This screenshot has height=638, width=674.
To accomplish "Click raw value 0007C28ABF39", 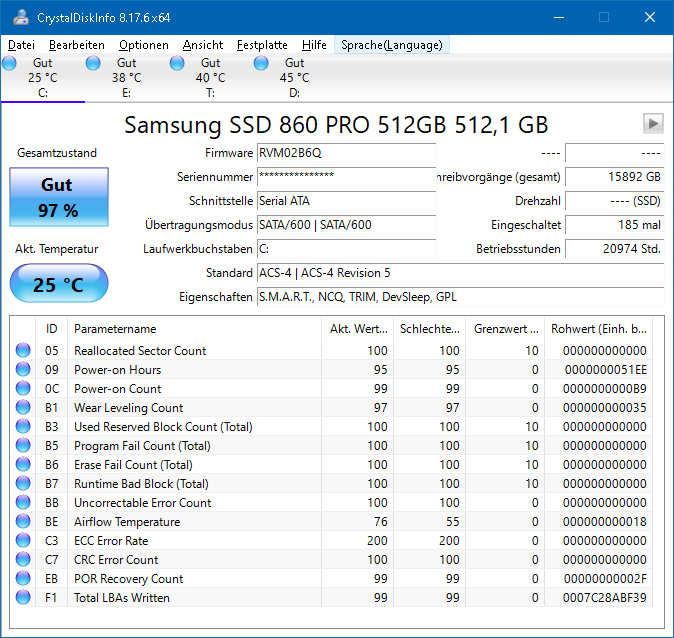I will 604,598.
